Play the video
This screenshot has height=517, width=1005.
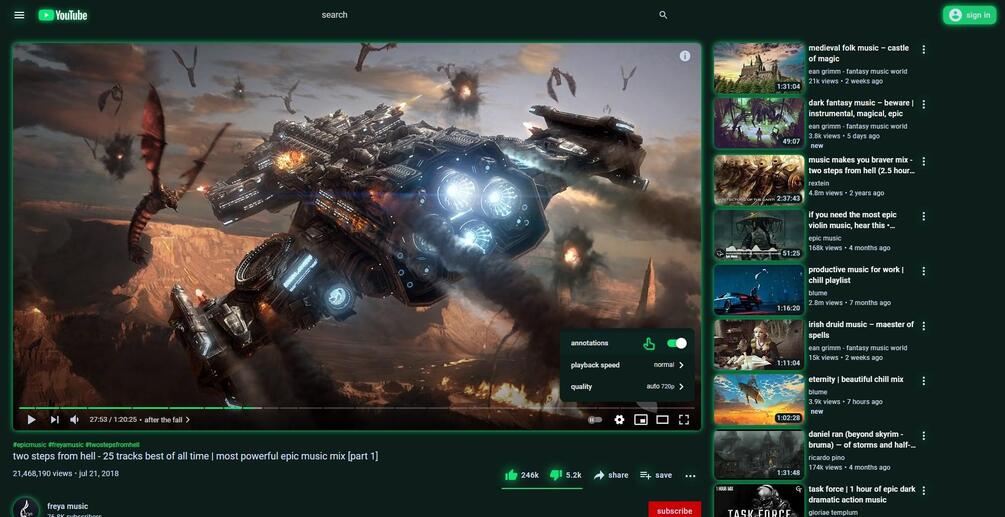pyautogui.click(x=31, y=420)
